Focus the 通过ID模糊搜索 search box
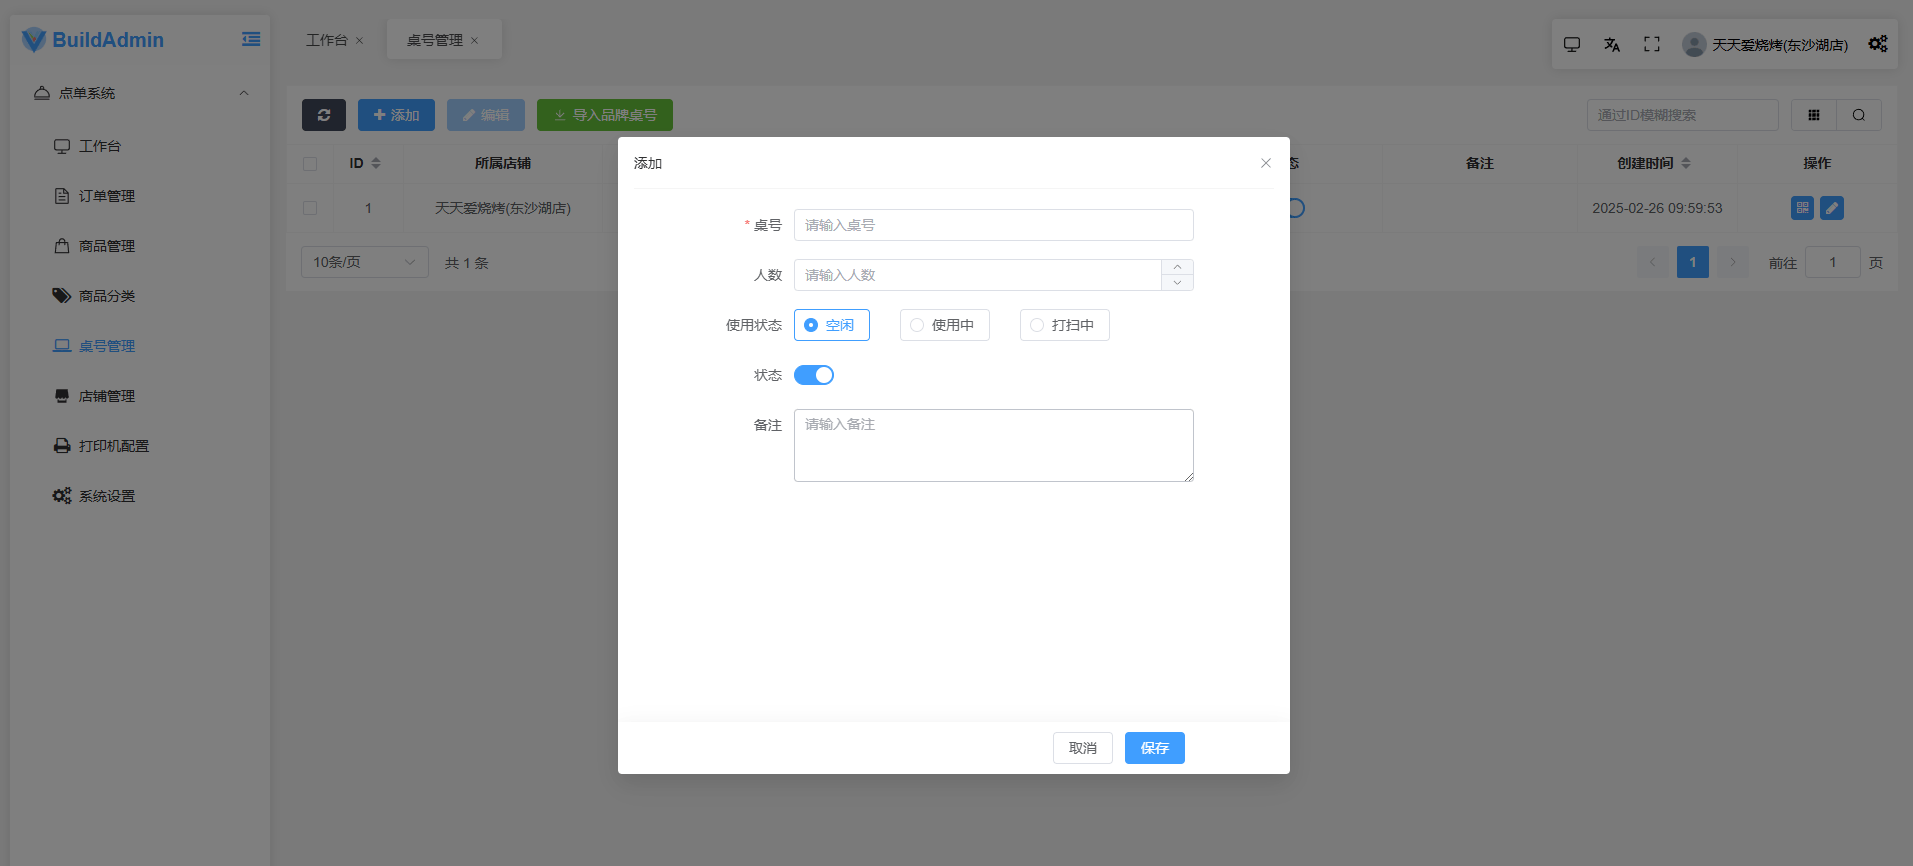 [x=1683, y=115]
